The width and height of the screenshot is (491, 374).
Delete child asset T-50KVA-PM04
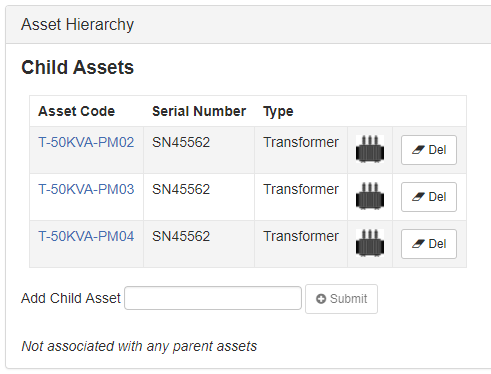[429, 244]
